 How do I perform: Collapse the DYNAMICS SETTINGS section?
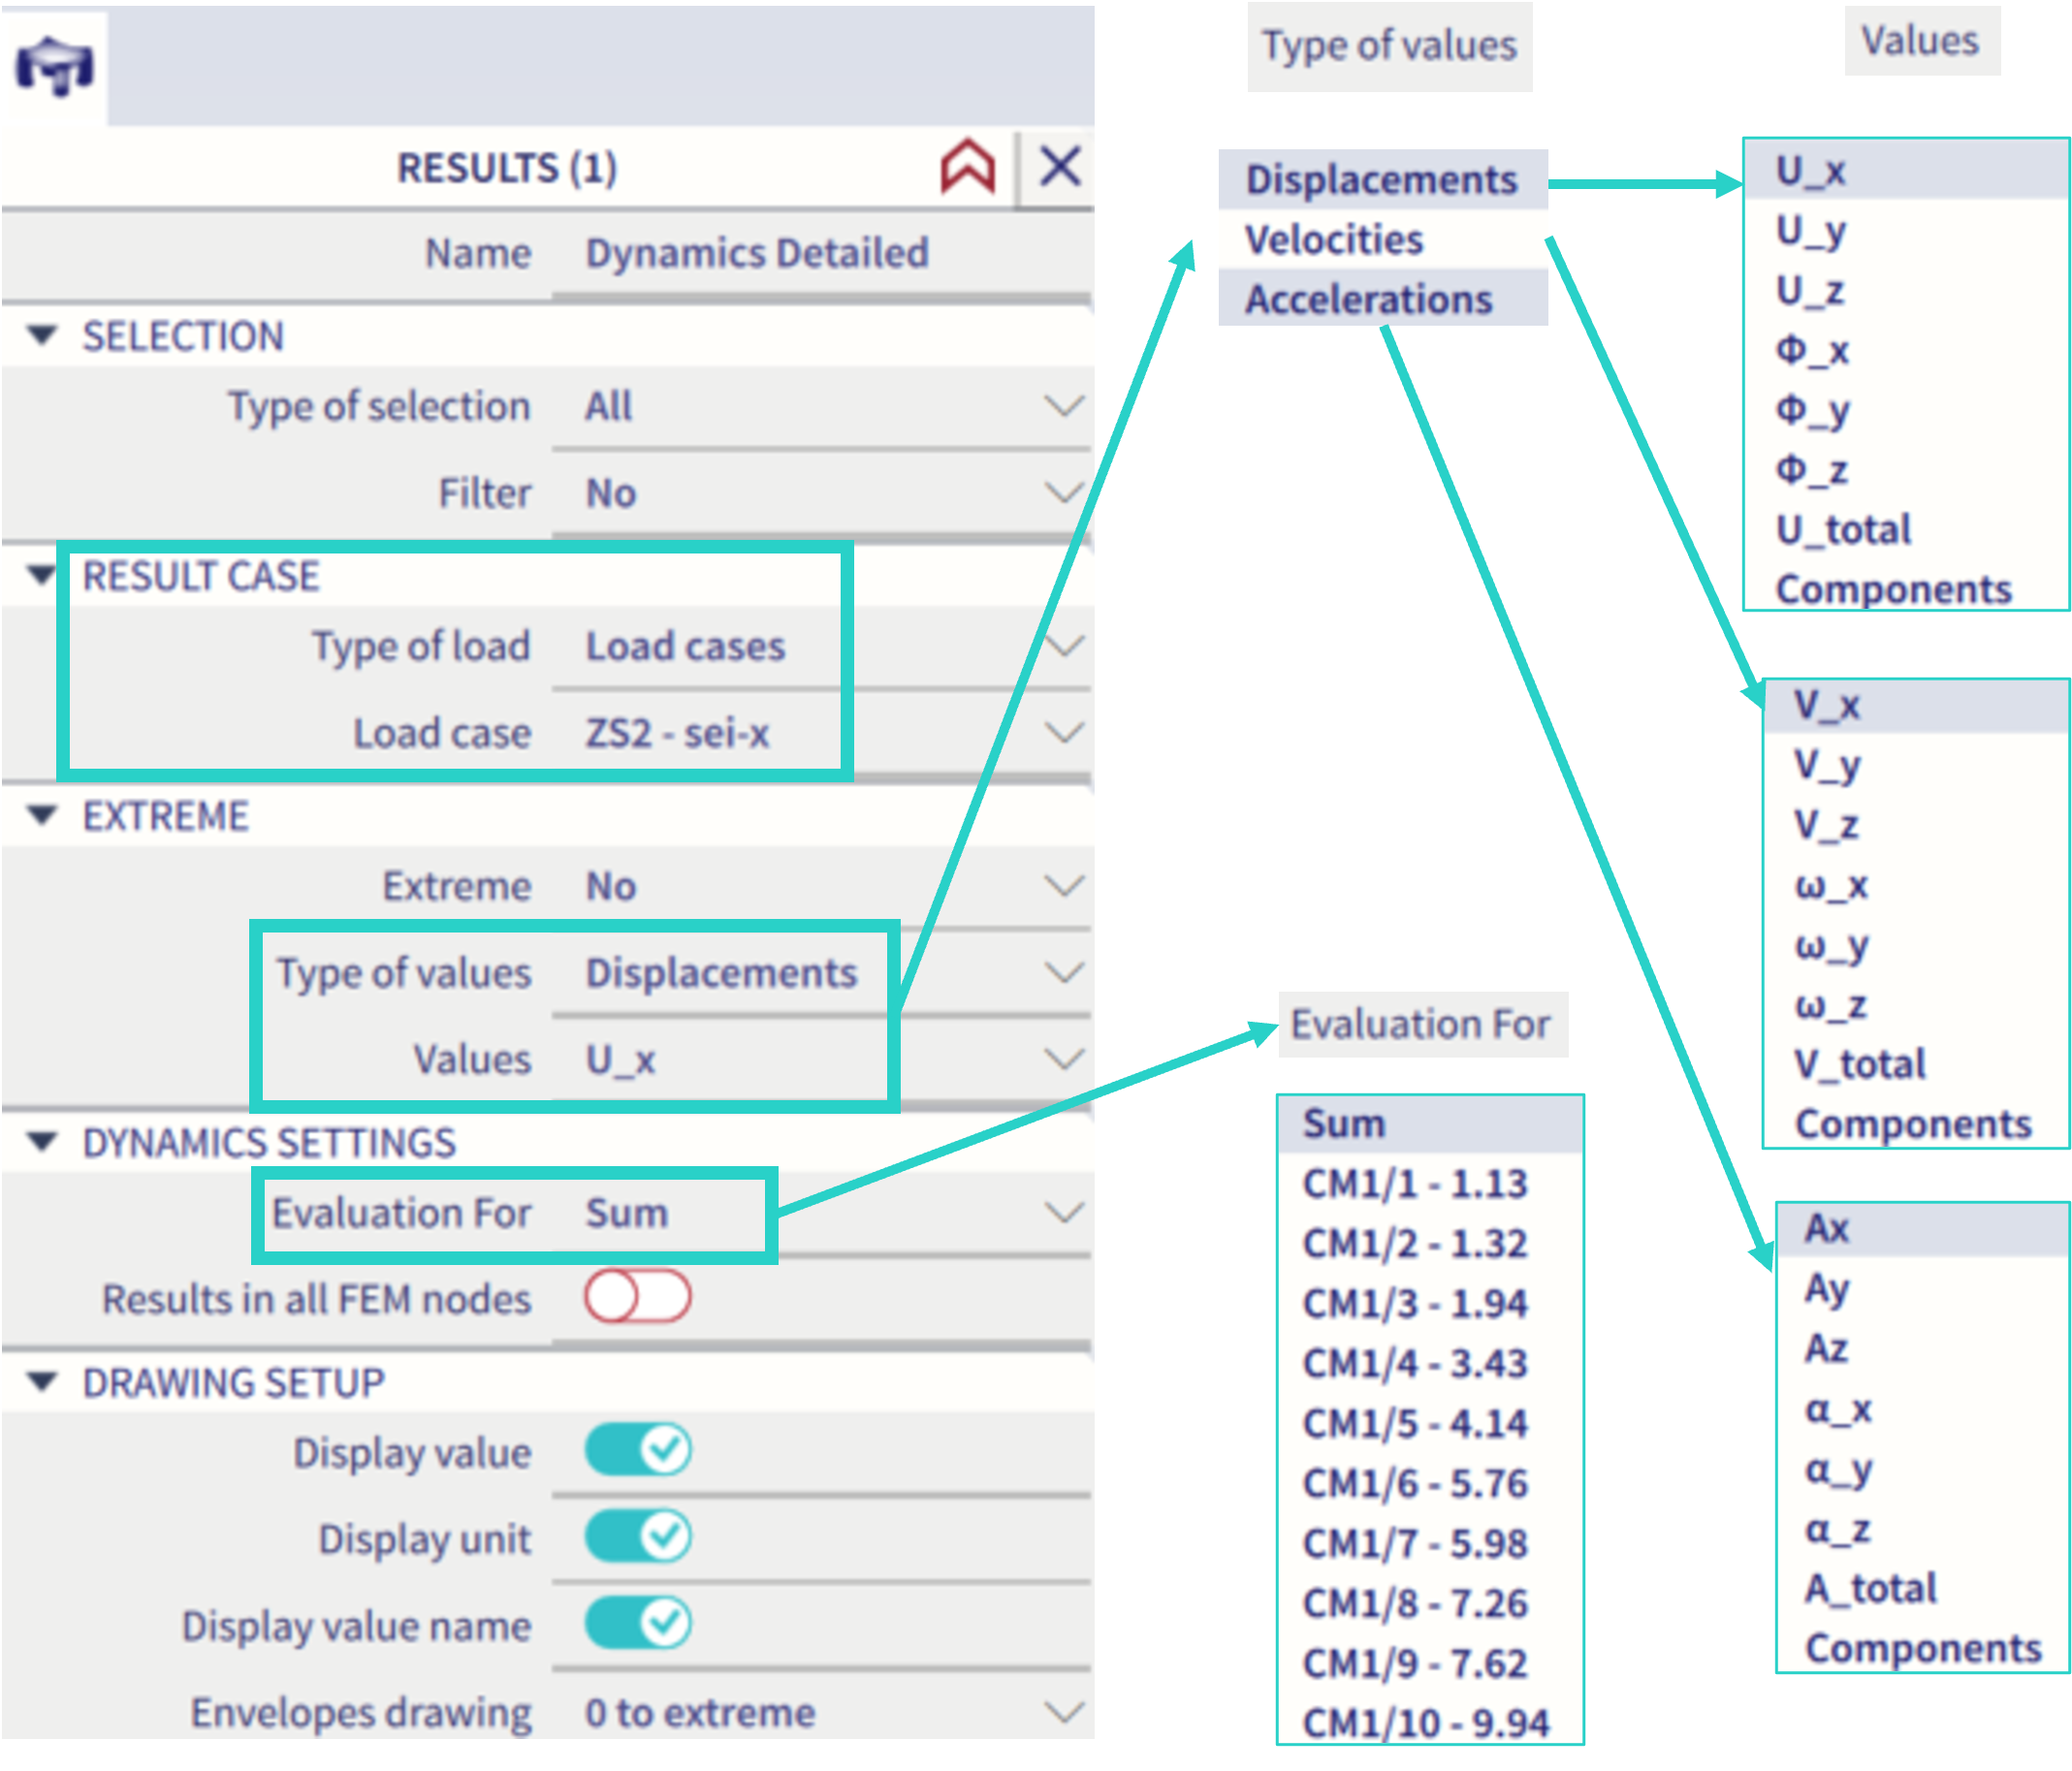pyautogui.click(x=42, y=1142)
